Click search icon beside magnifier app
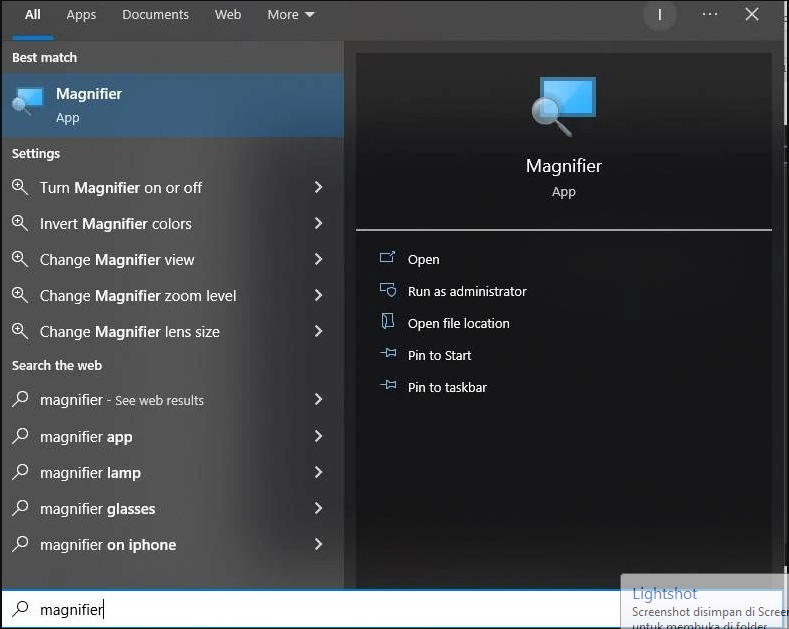 pos(20,435)
